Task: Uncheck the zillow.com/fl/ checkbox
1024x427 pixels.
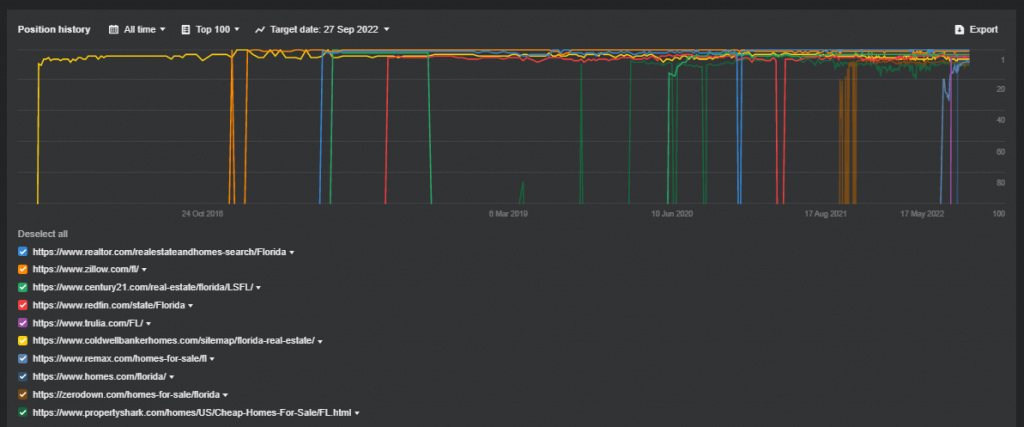Action: click(x=23, y=269)
